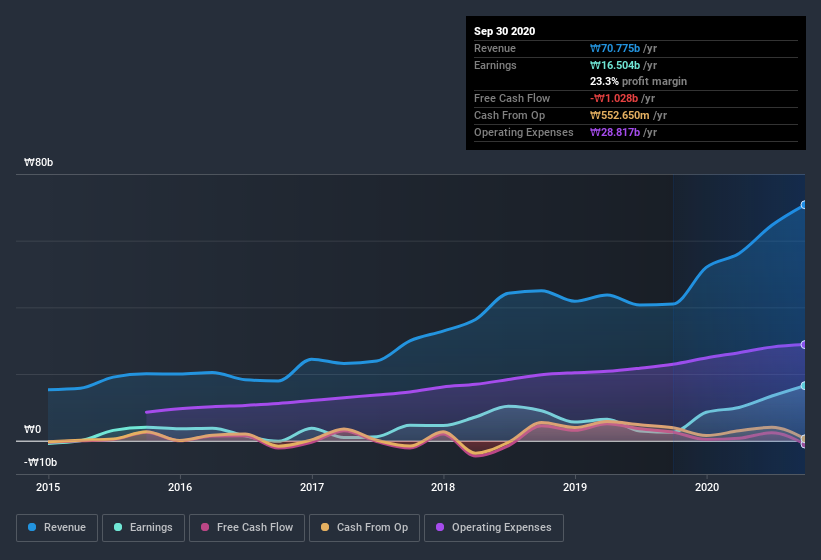
Task: Click the 2019 x-axis label
Action: point(575,487)
